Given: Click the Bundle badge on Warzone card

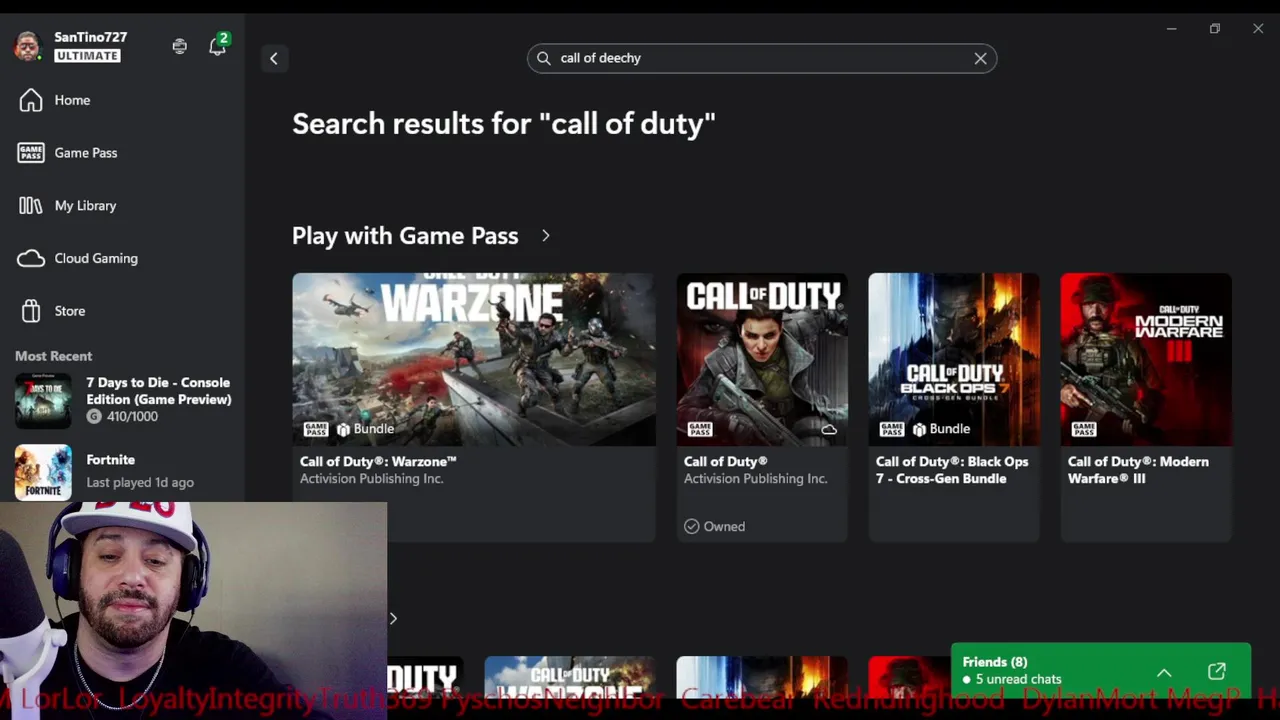Looking at the screenshot, I should [x=365, y=429].
